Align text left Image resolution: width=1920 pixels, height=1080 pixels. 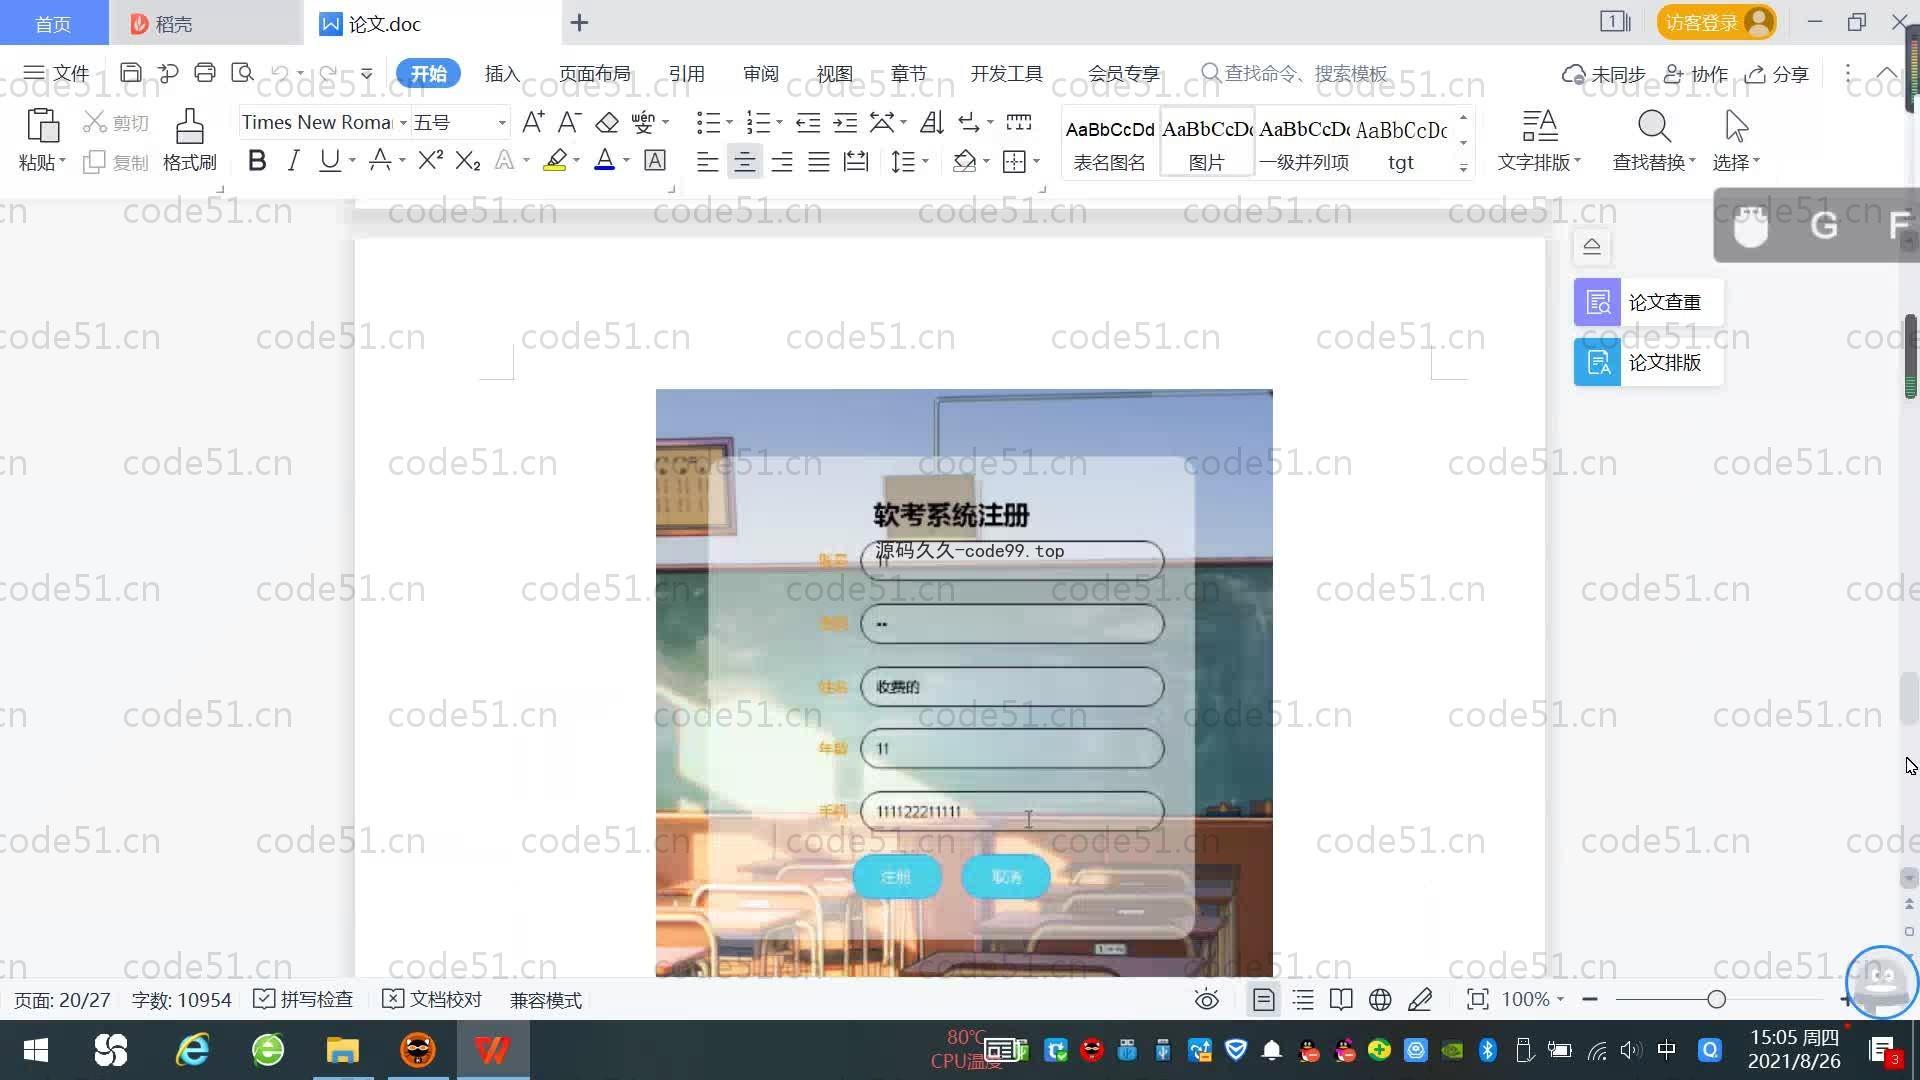[x=707, y=161]
